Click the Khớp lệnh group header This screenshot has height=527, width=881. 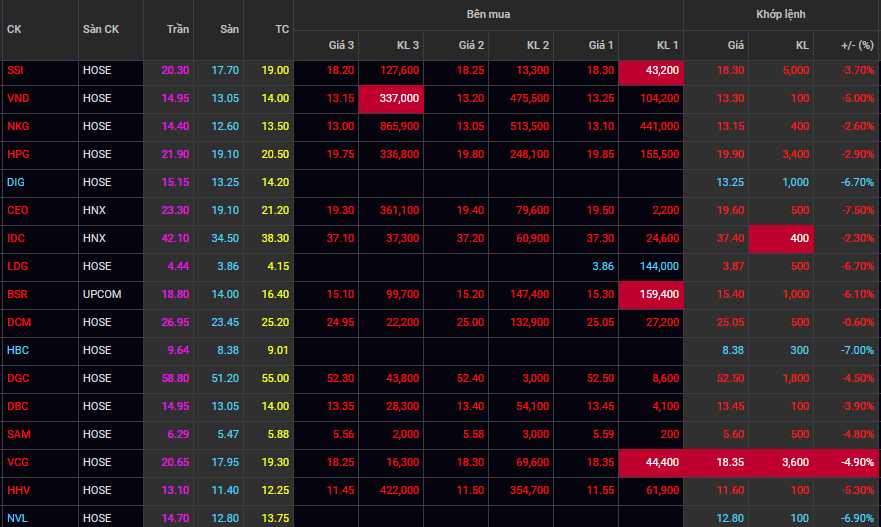(780, 15)
